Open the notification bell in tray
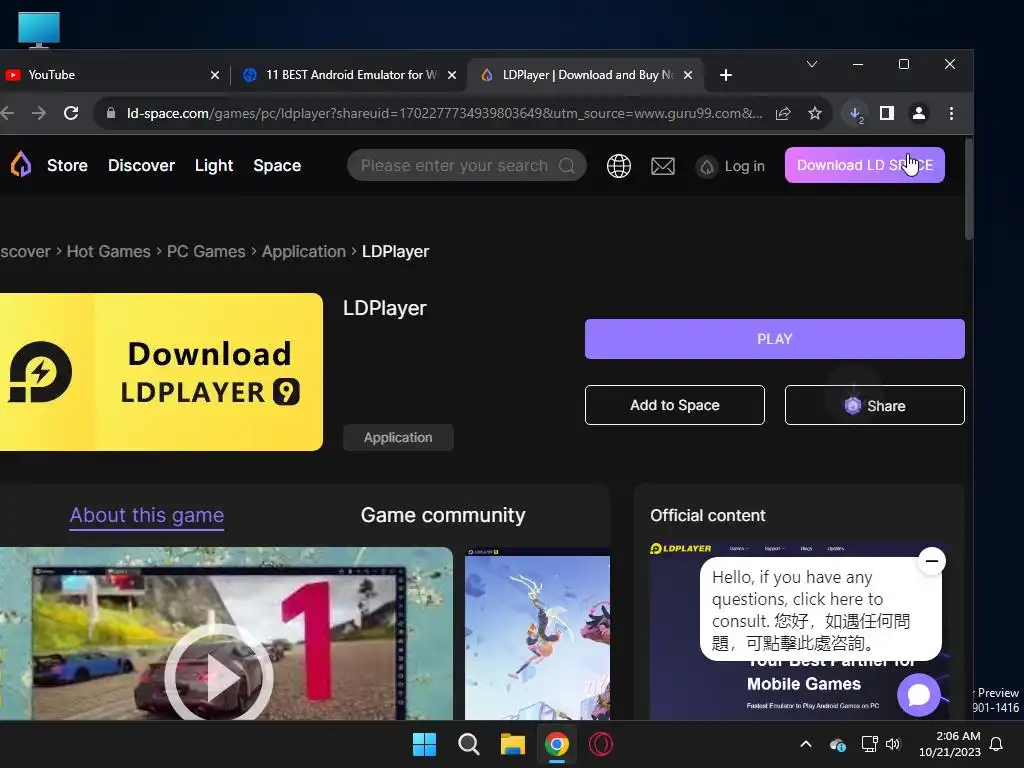The width and height of the screenshot is (1024, 768). 996,744
